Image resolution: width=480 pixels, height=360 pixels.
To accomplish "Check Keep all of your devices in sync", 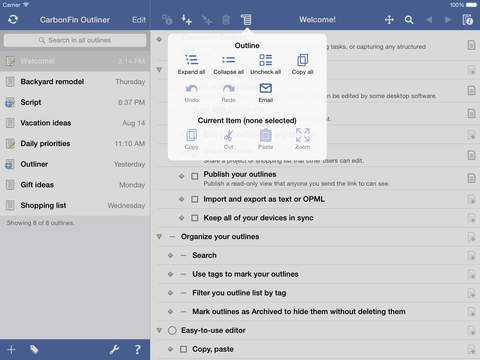I will point(195,218).
